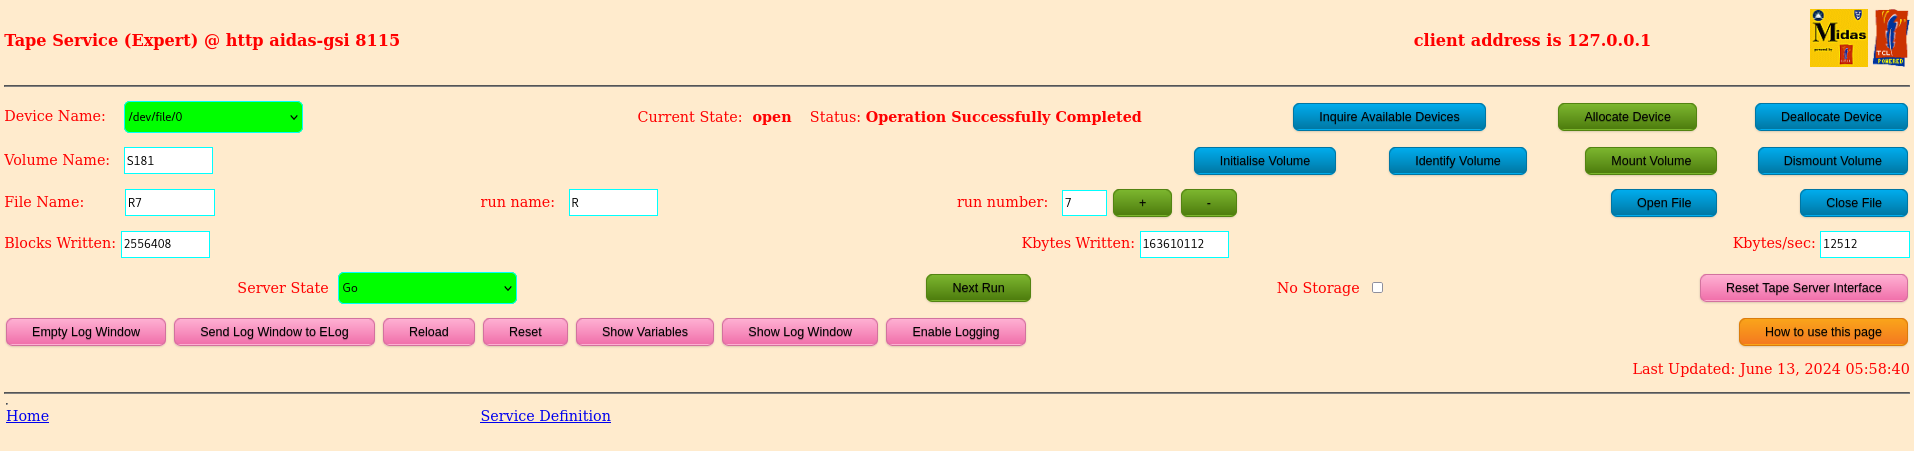The image size is (1914, 451).
Task: Focus the File Name field R7
Action: coord(170,202)
